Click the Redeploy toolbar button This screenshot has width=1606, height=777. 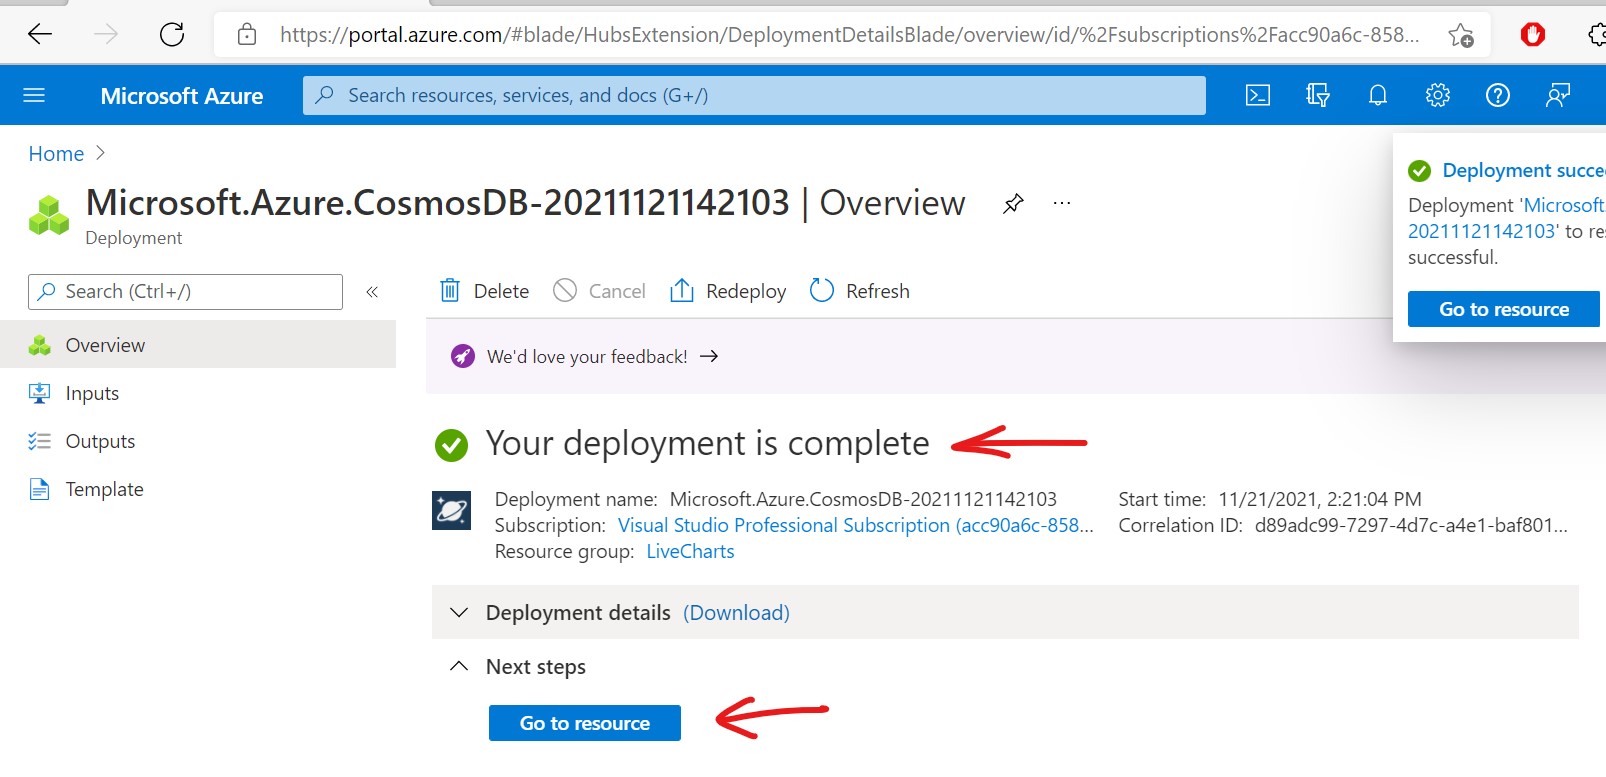click(728, 291)
